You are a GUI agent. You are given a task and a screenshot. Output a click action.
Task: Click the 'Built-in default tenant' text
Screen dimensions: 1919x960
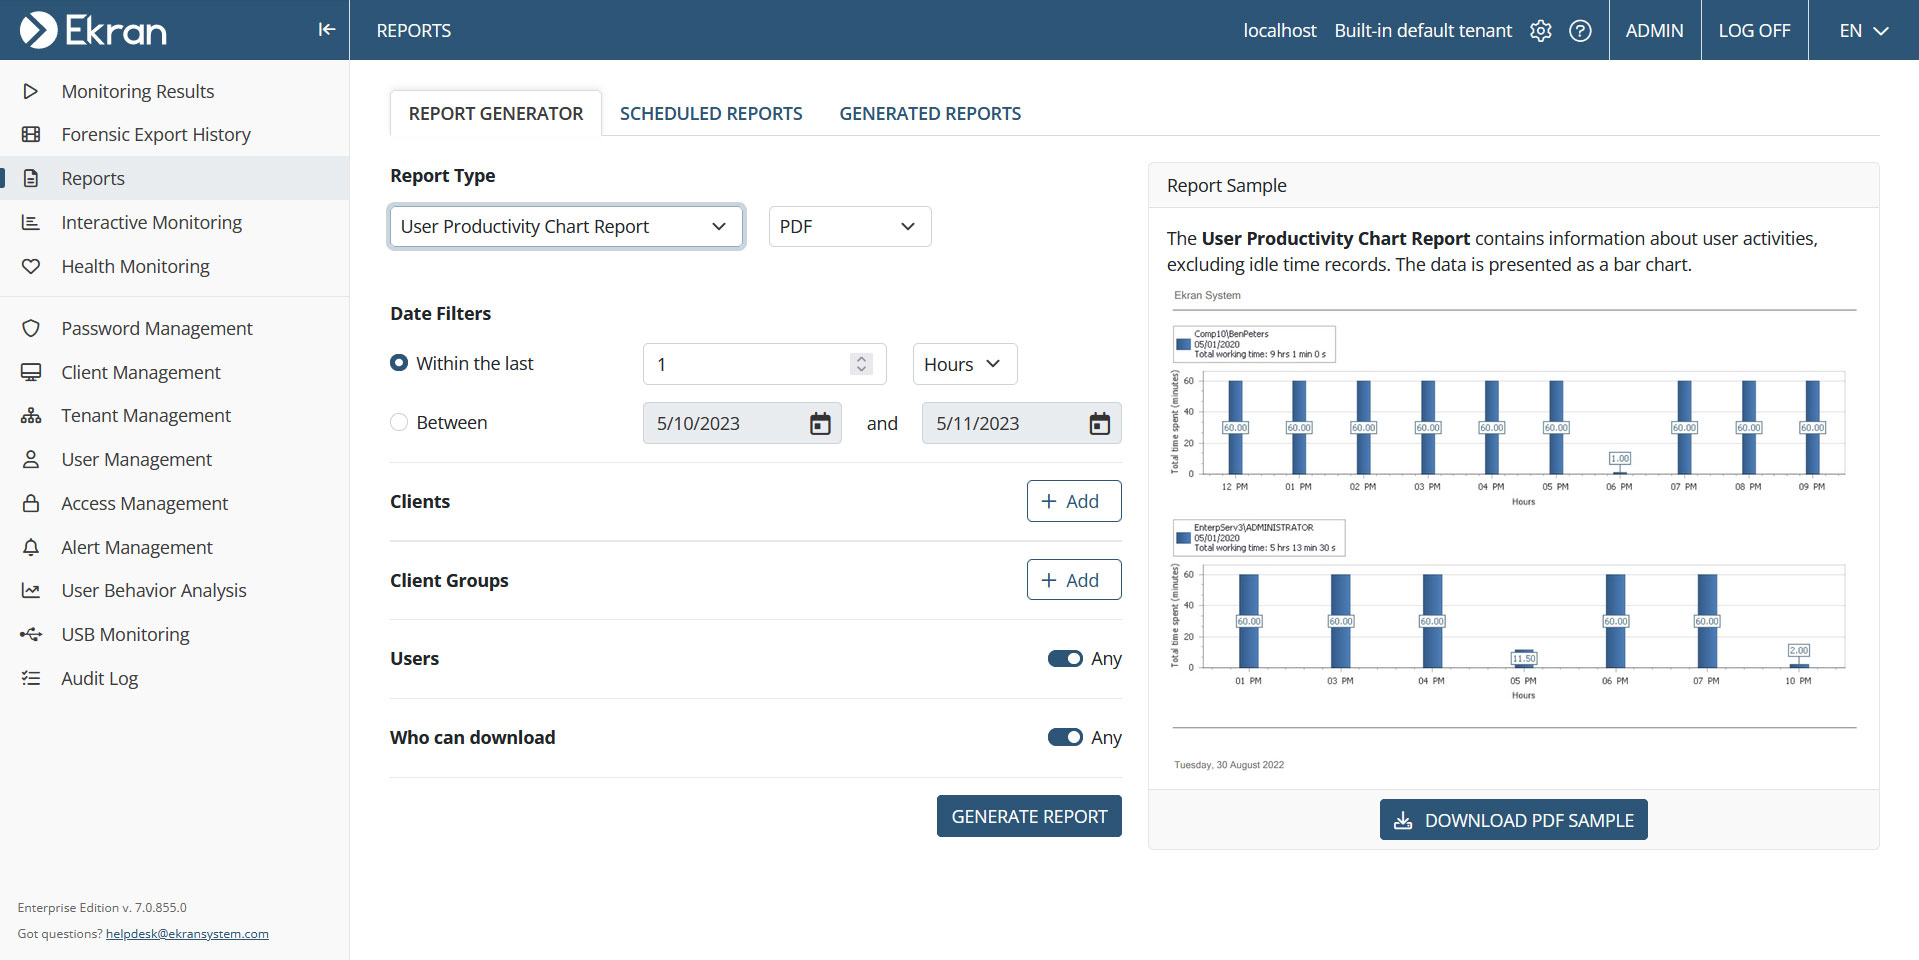point(1423,30)
